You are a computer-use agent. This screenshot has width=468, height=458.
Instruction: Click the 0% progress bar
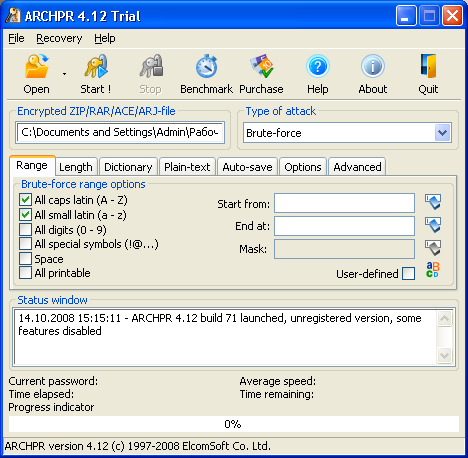tap(234, 424)
